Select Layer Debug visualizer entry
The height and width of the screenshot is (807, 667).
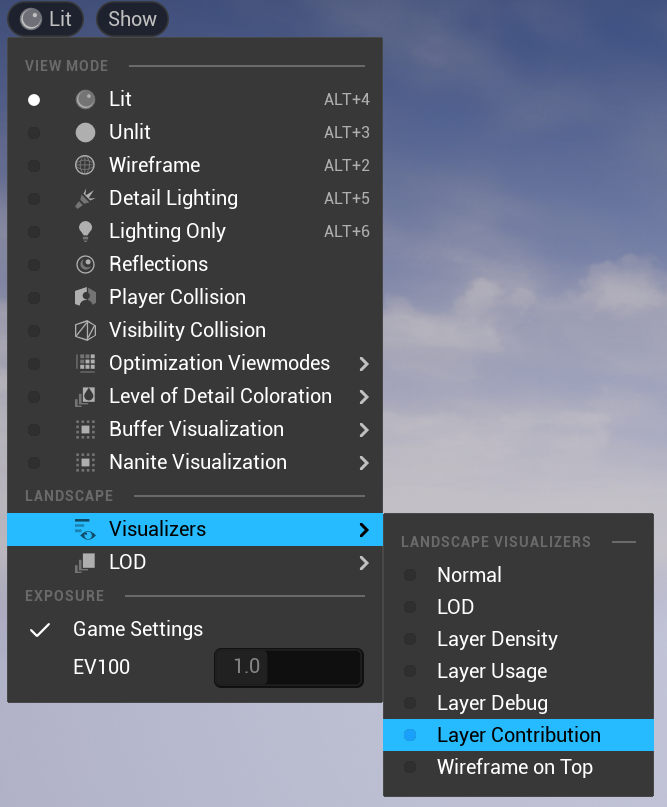519,703
